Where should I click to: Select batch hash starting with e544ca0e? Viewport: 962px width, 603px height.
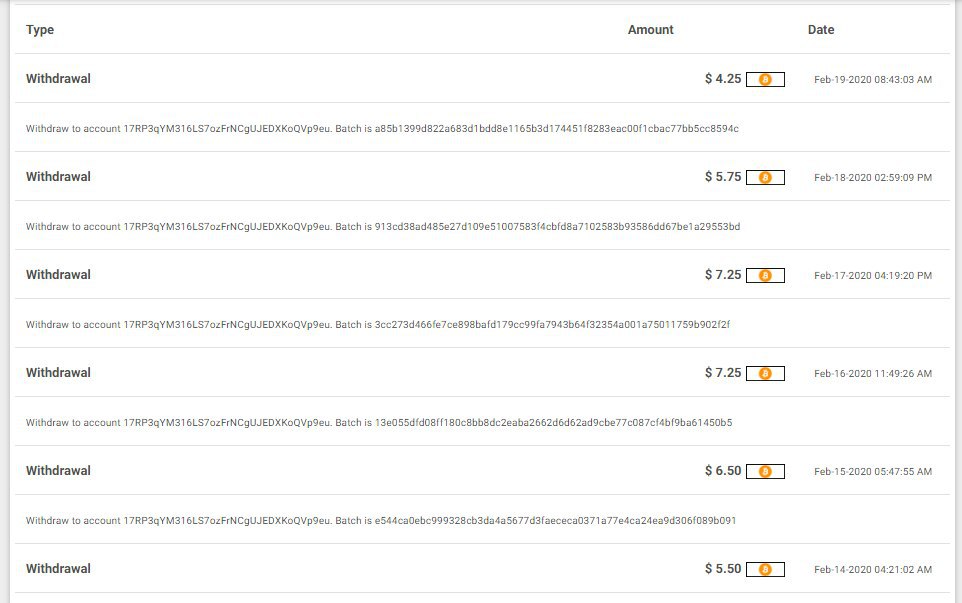click(555, 521)
